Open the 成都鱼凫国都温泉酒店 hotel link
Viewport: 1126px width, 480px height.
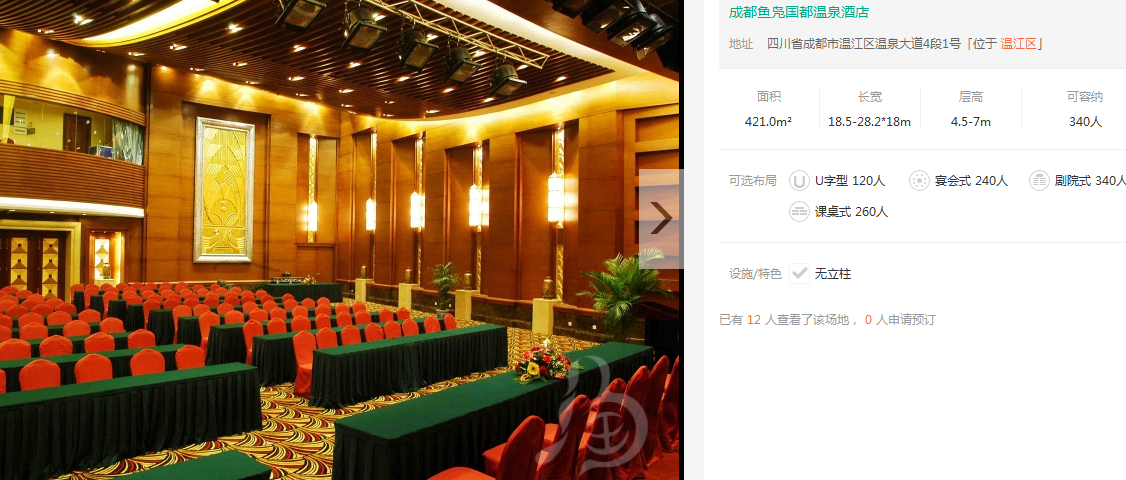(799, 12)
